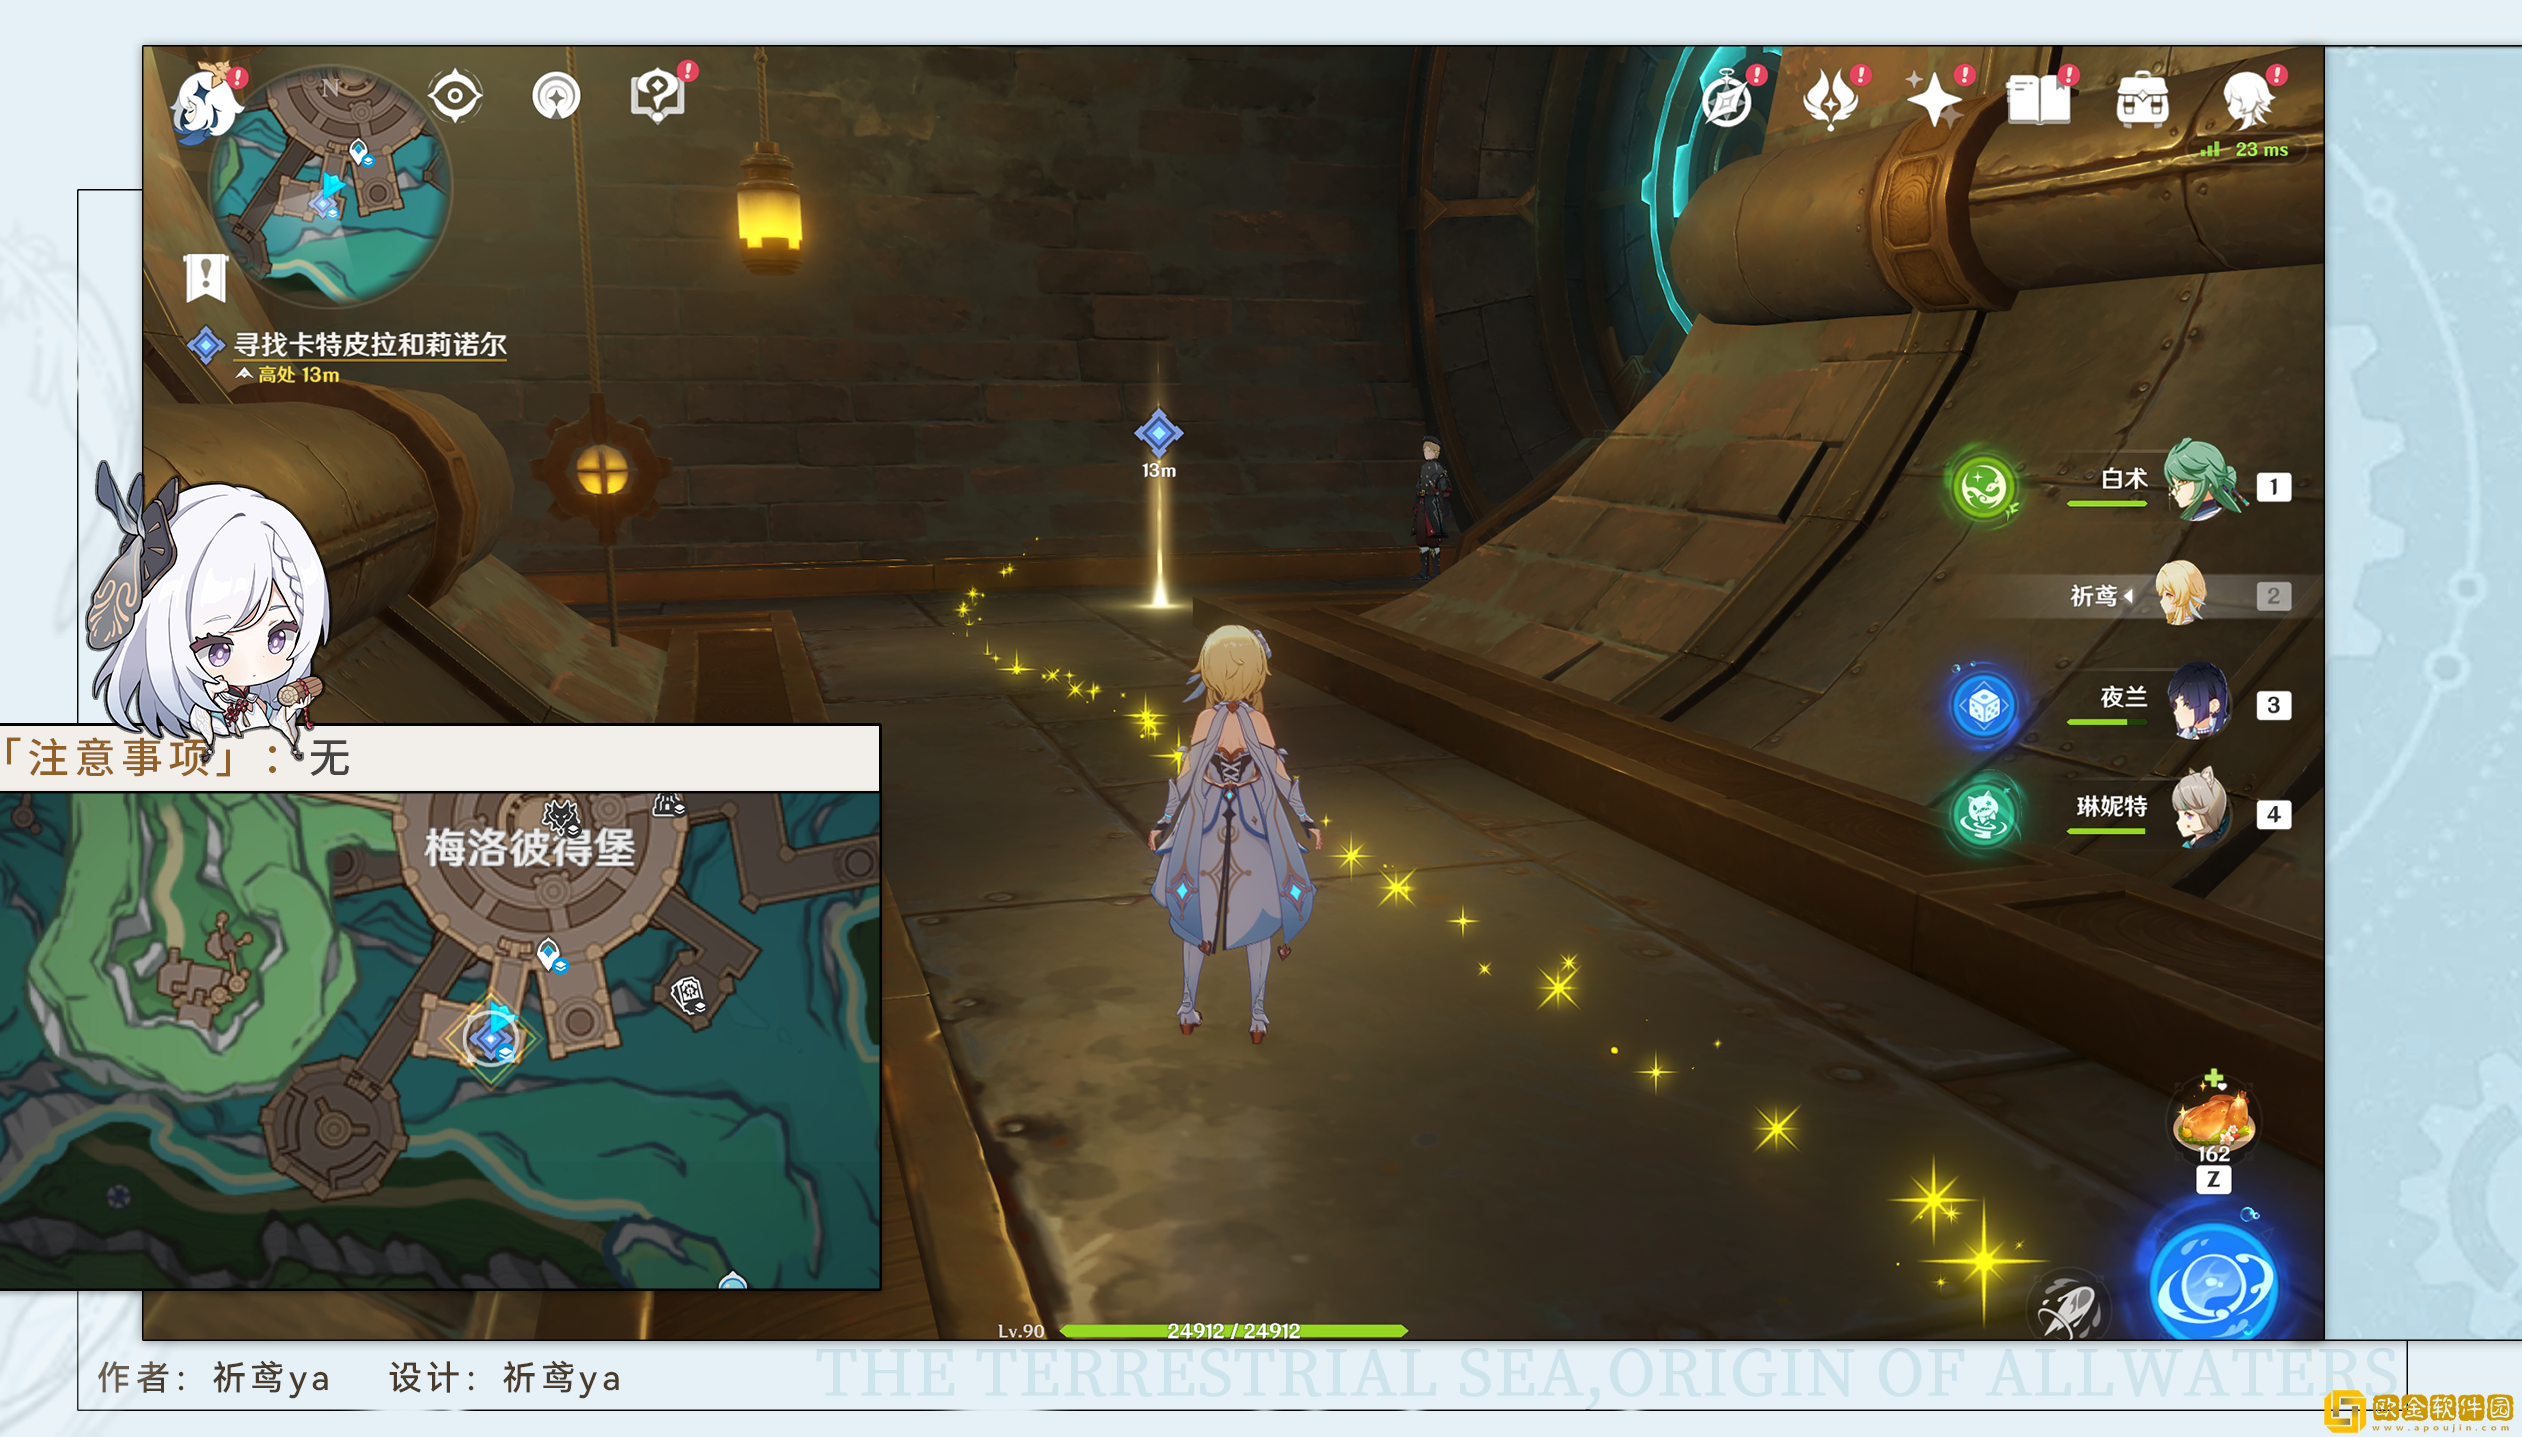Click the green HP bar
The height and width of the screenshot is (1437, 2522).
click(1233, 1330)
